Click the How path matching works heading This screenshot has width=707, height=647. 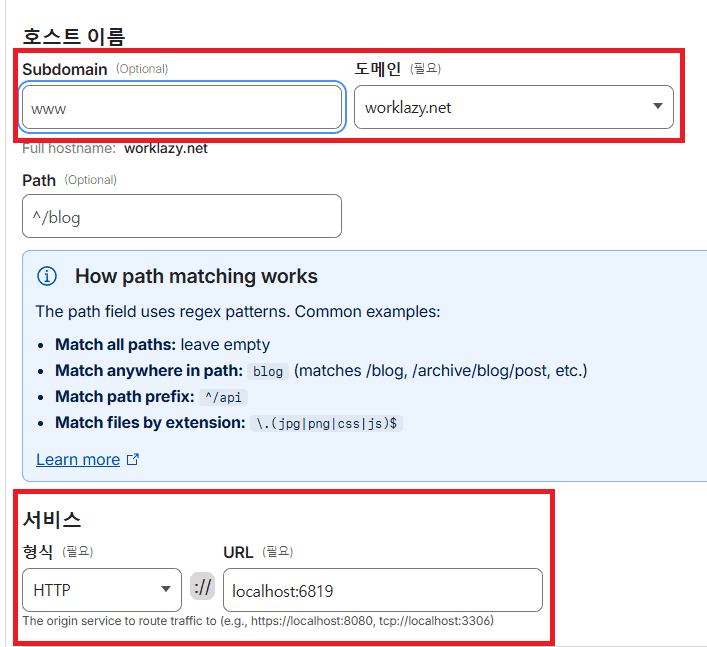point(196,276)
